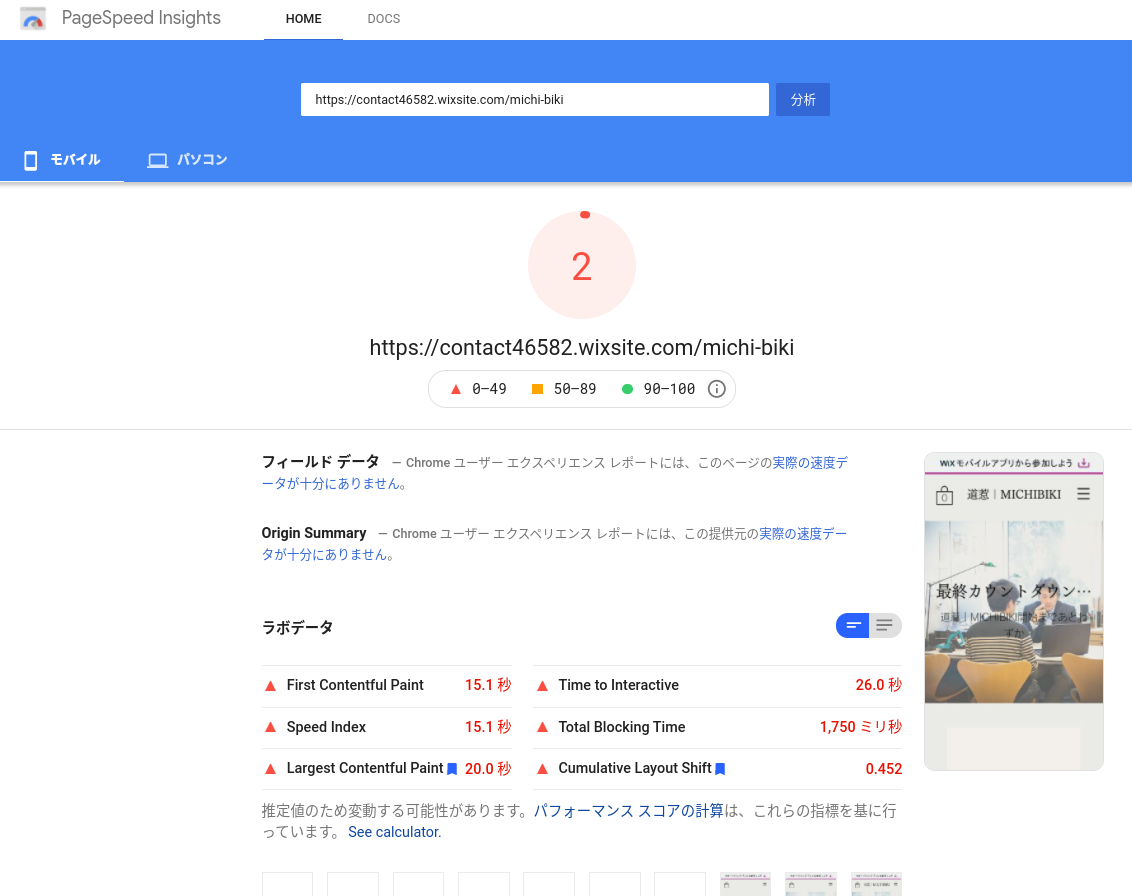Image resolution: width=1132 pixels, height=896 pixels.
Task: Click the Largest Contentful Paint label
Action: point(365,768)
